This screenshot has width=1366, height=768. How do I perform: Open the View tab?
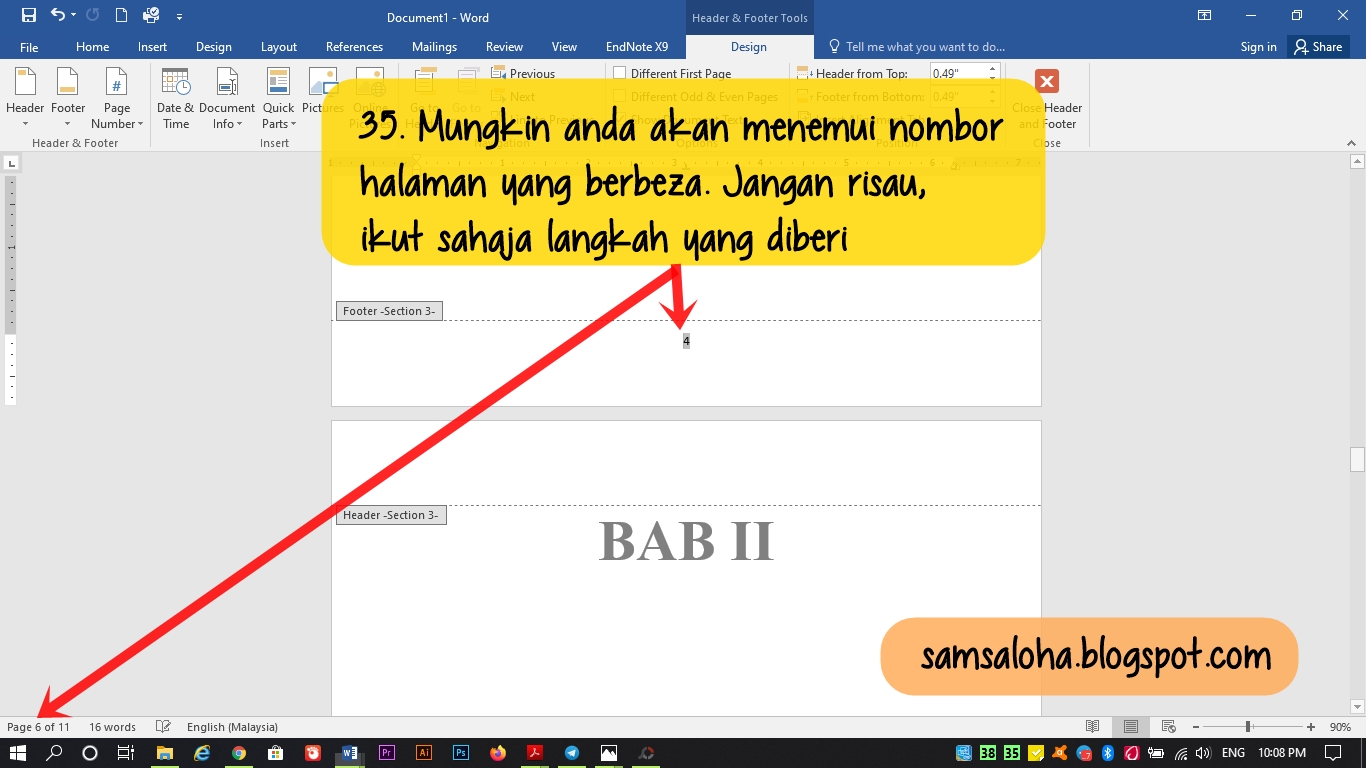click(564, 47)
